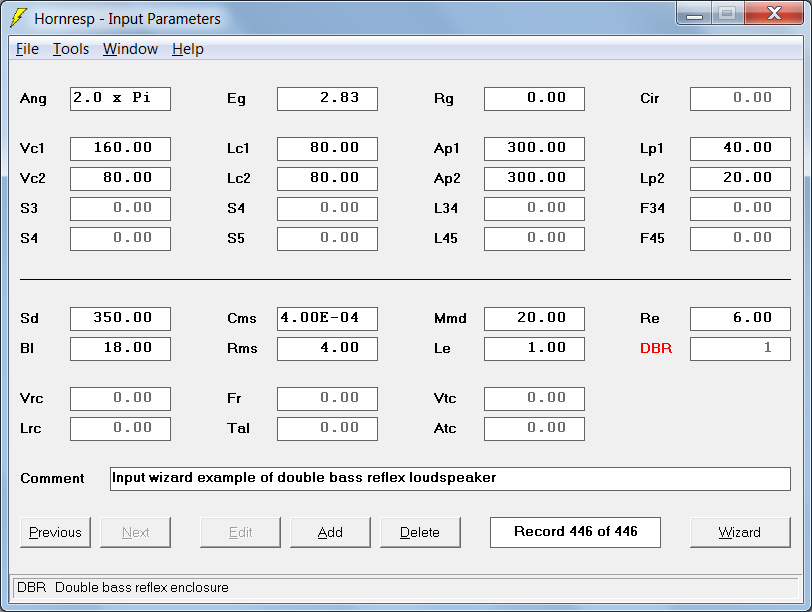
Task: Select the Cms field showing 4.00E-04
Action: pyautogui.click(x=327, y=318)
